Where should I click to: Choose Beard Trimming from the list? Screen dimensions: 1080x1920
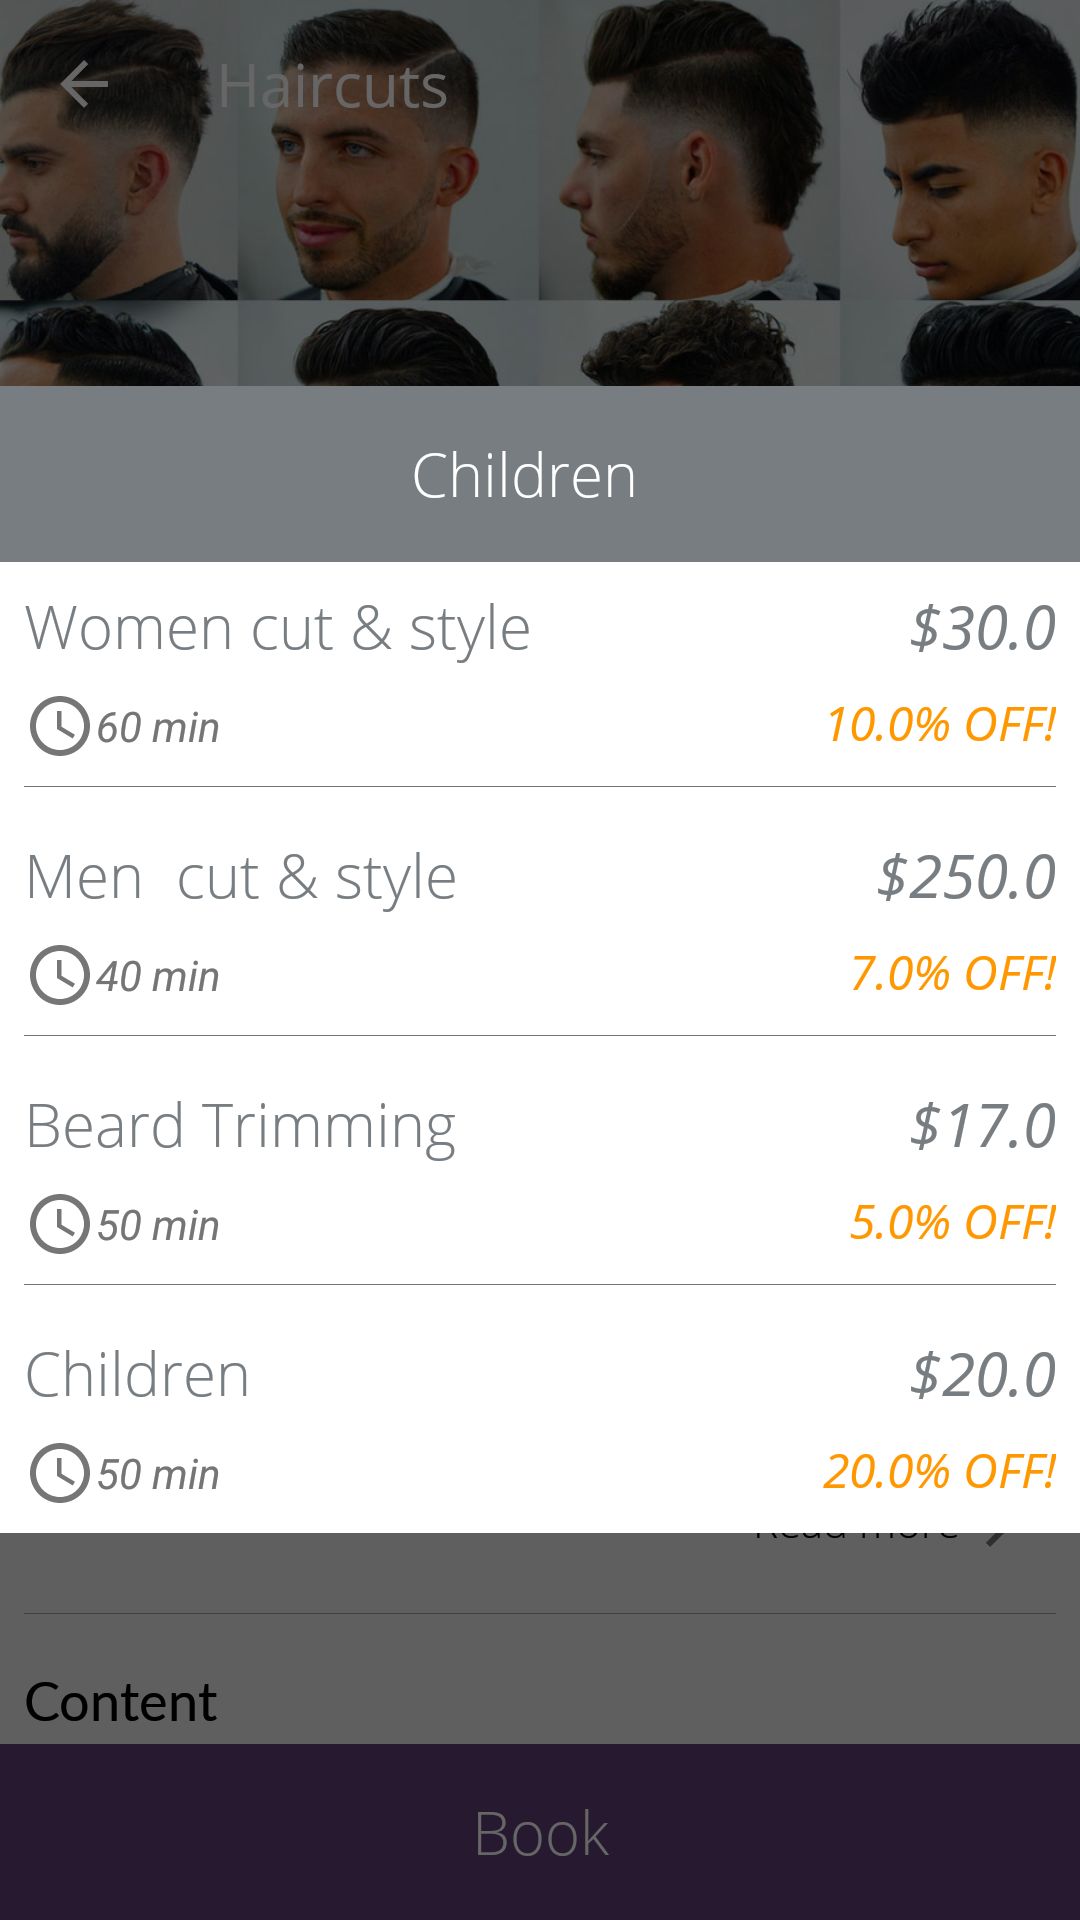240,1127
